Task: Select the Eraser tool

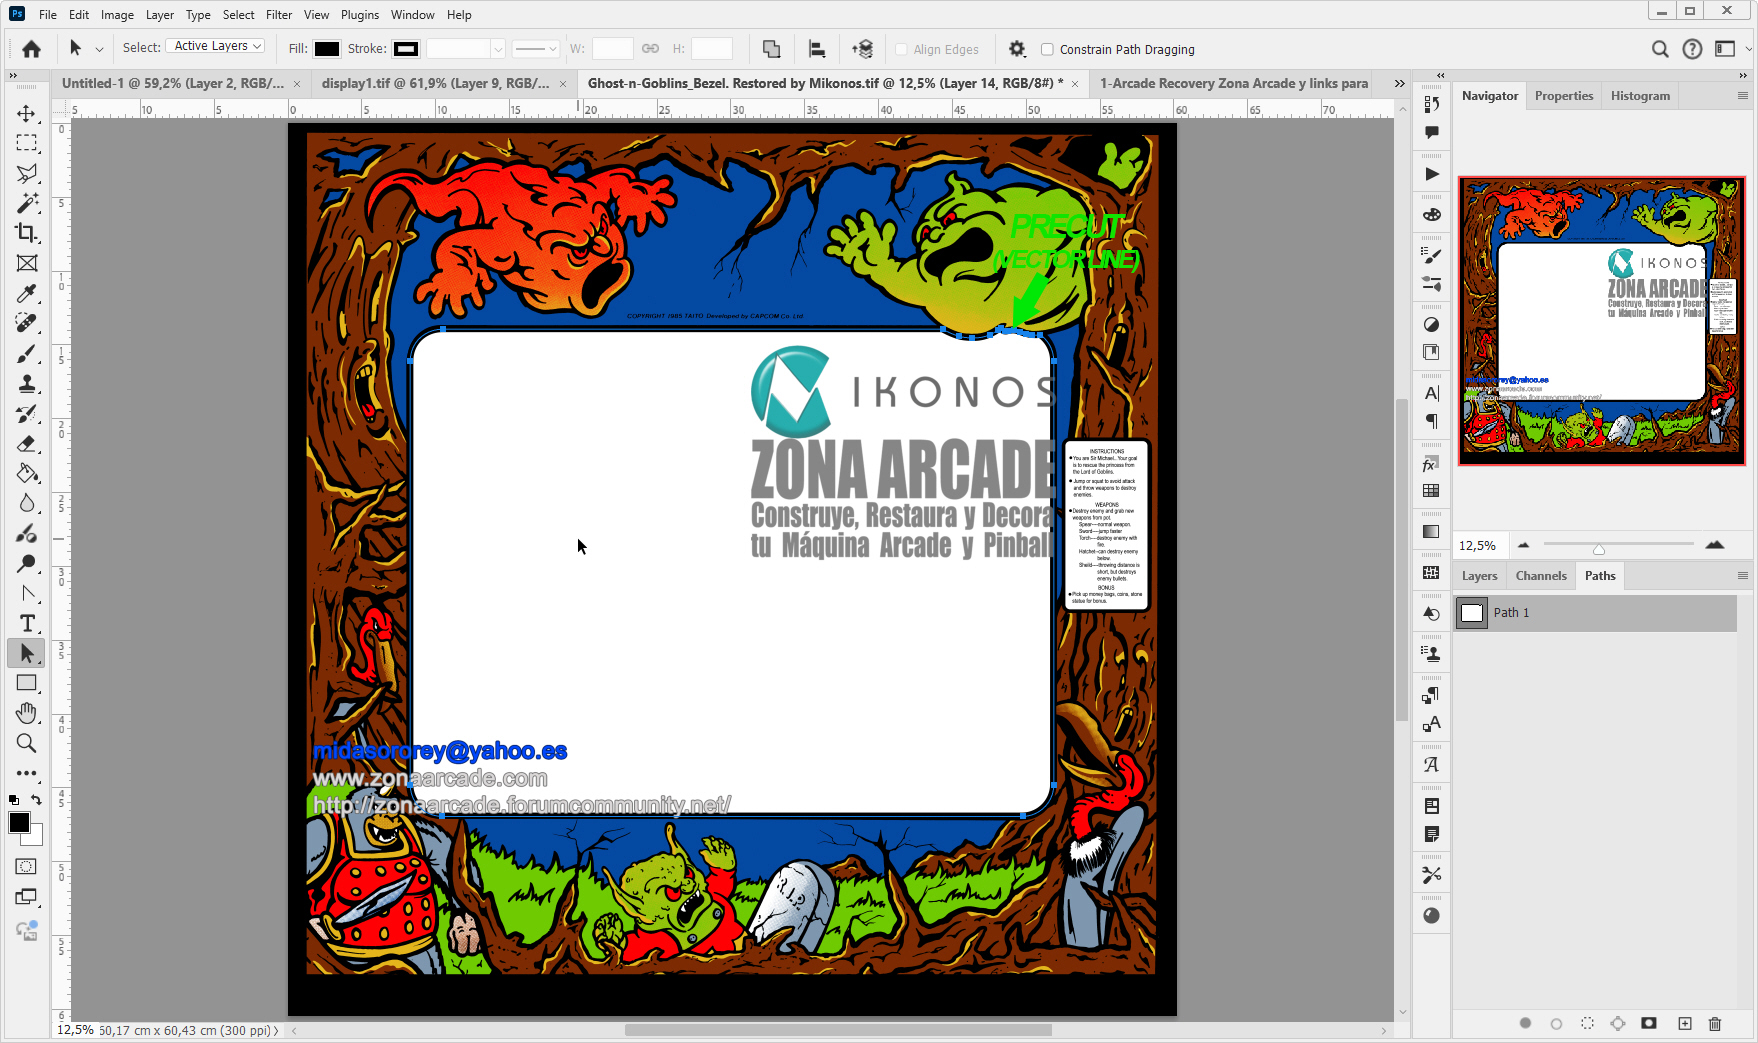Action: [x=27, y=443]
